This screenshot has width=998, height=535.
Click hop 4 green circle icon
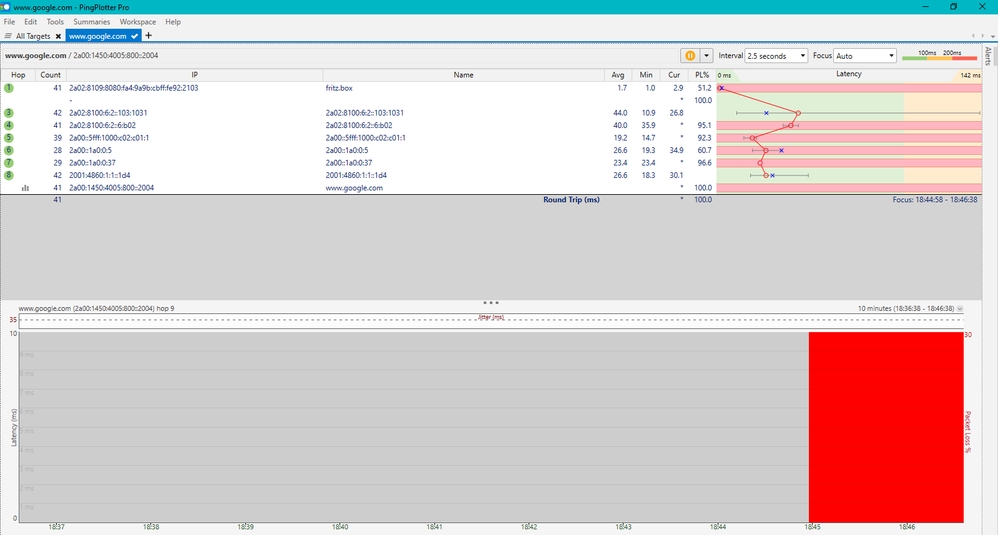click(8, 125)
